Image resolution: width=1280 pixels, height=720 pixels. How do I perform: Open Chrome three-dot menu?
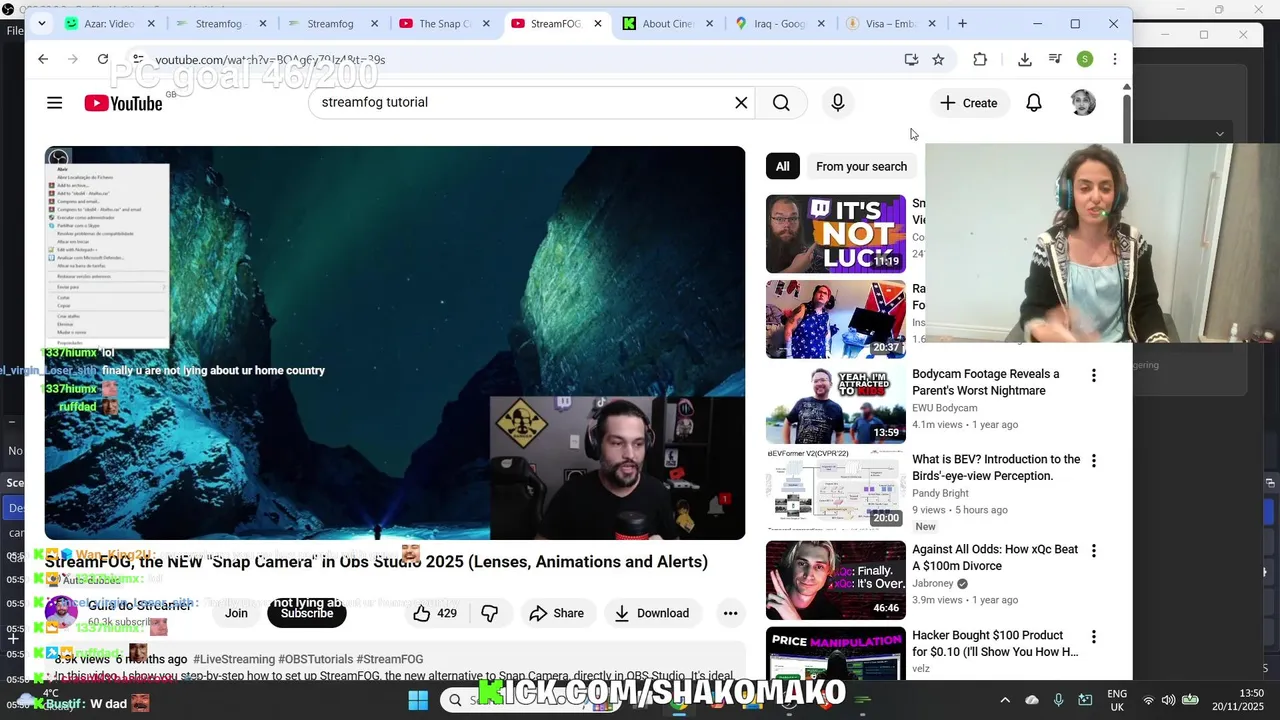click(x=1115, y=60)
